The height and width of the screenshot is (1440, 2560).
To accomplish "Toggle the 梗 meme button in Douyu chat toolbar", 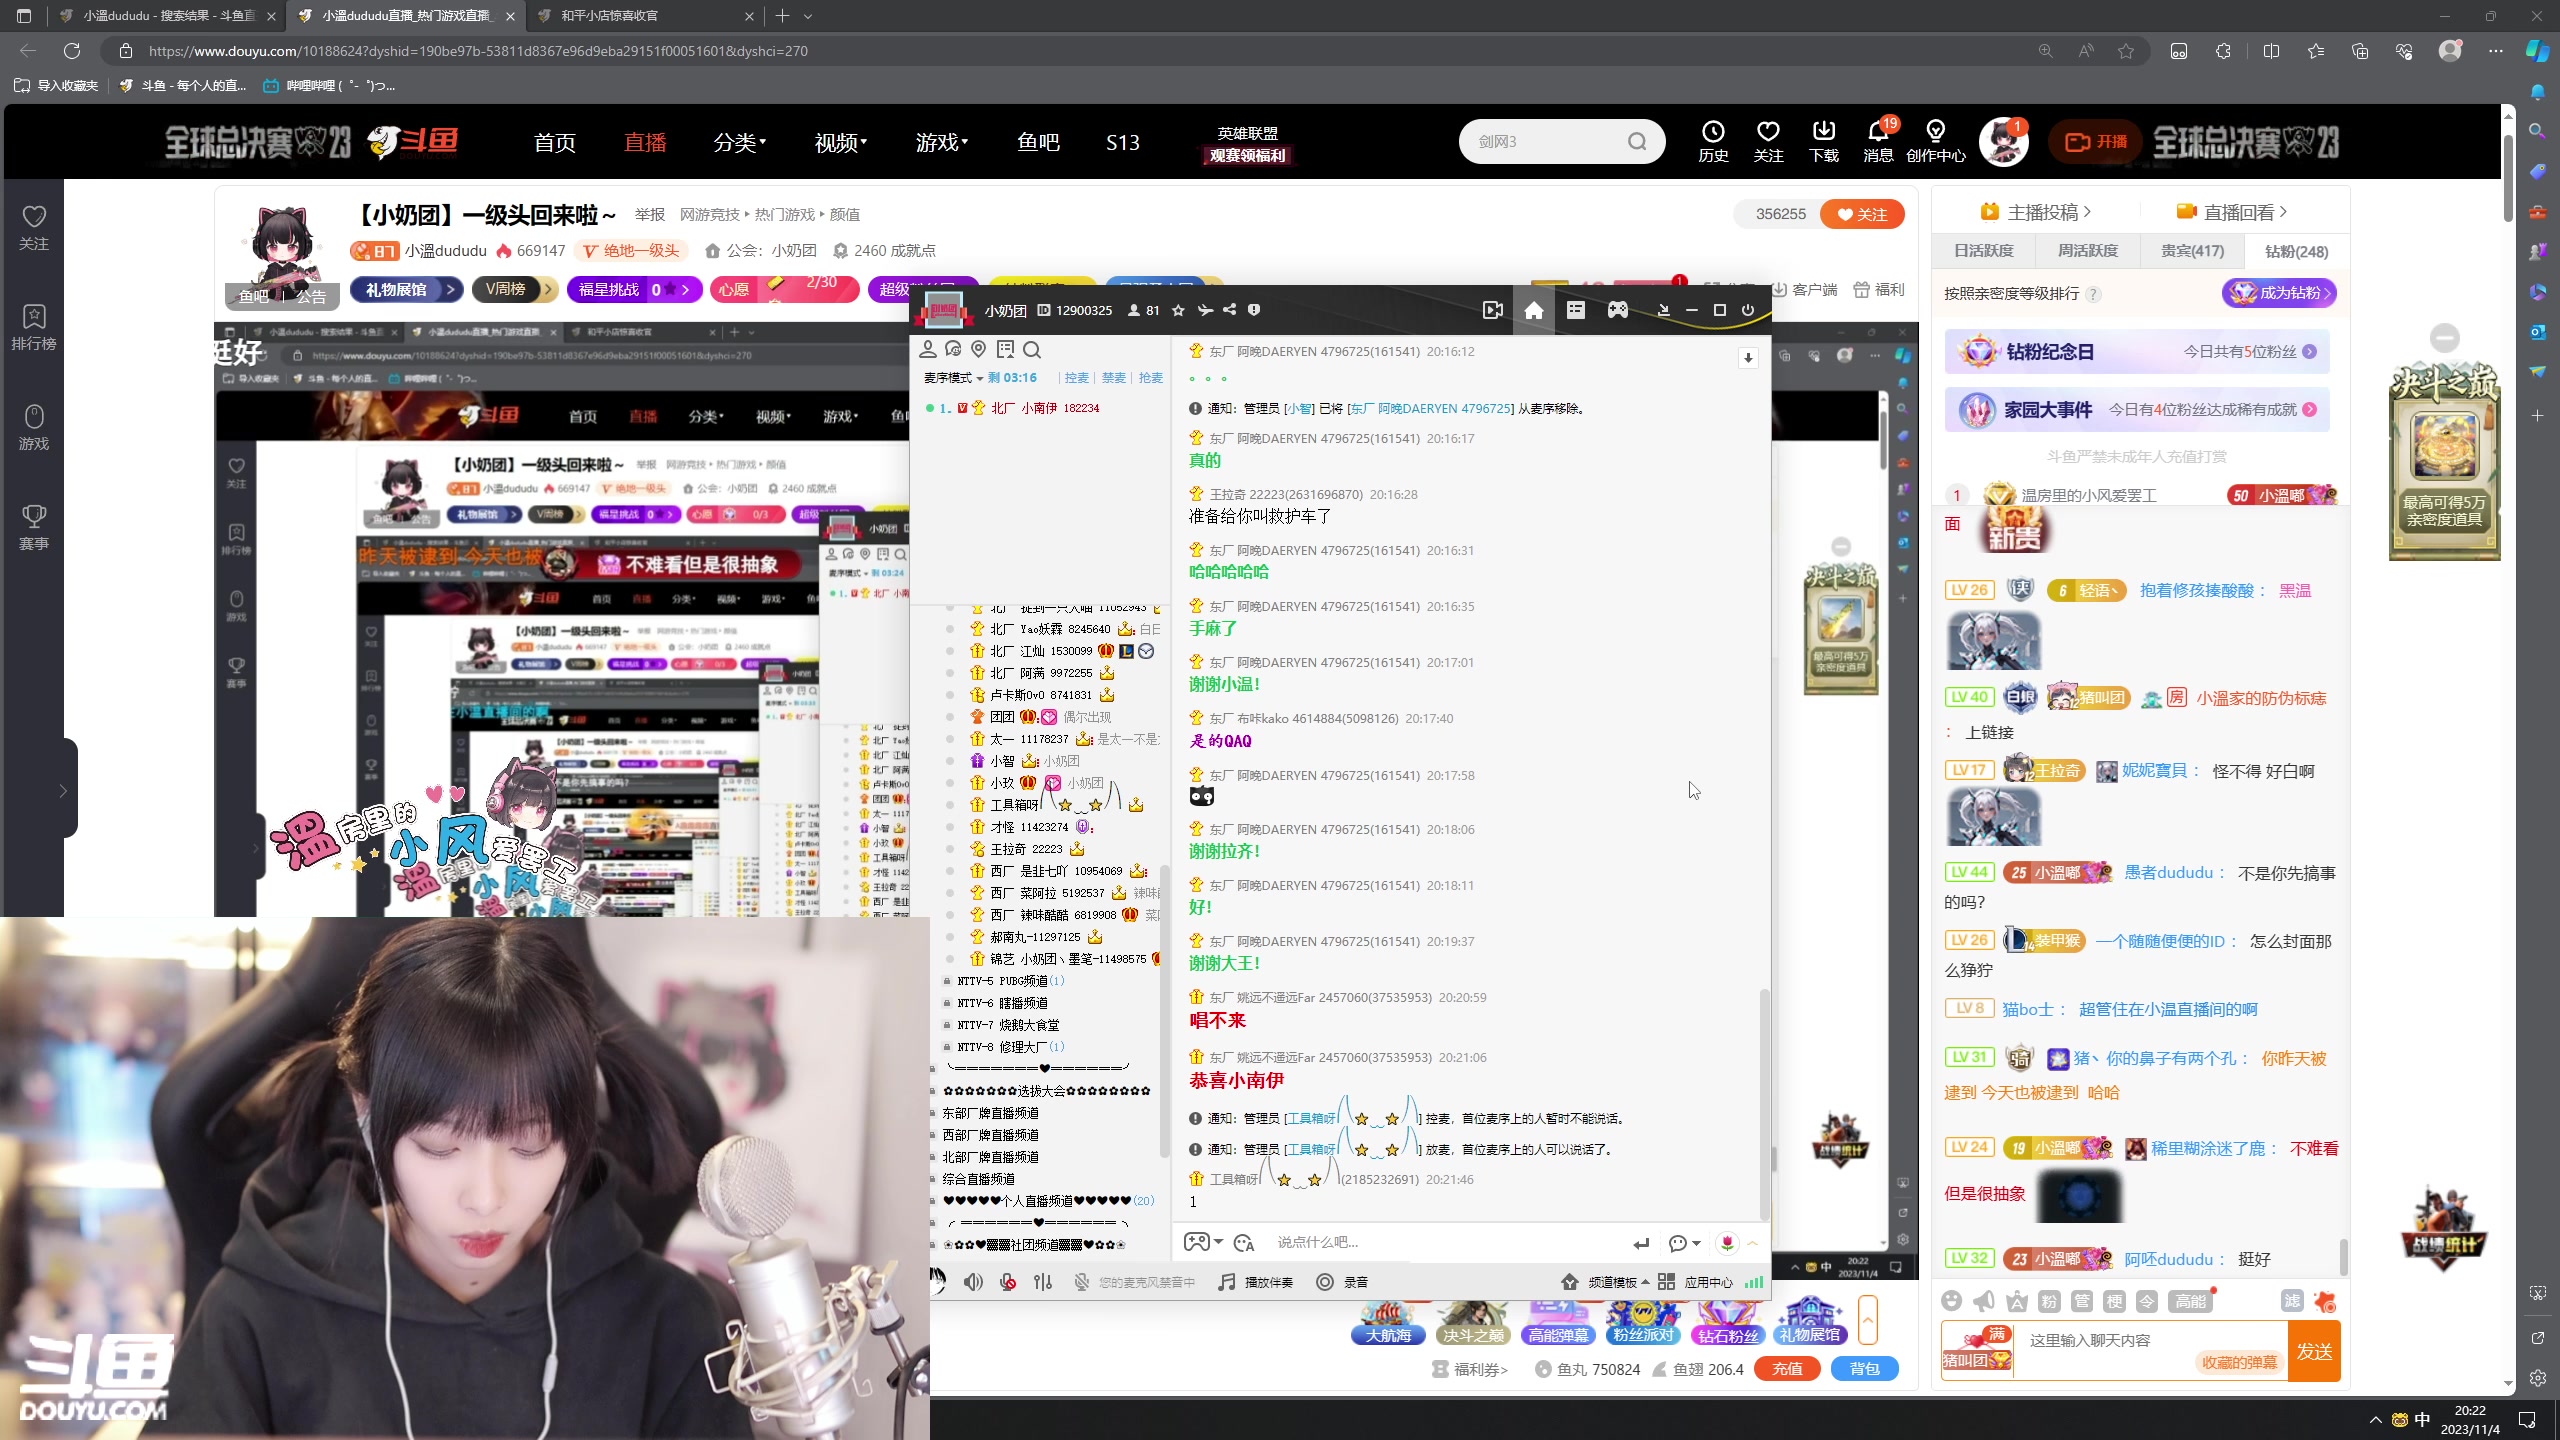I will click(2114, 1300).
